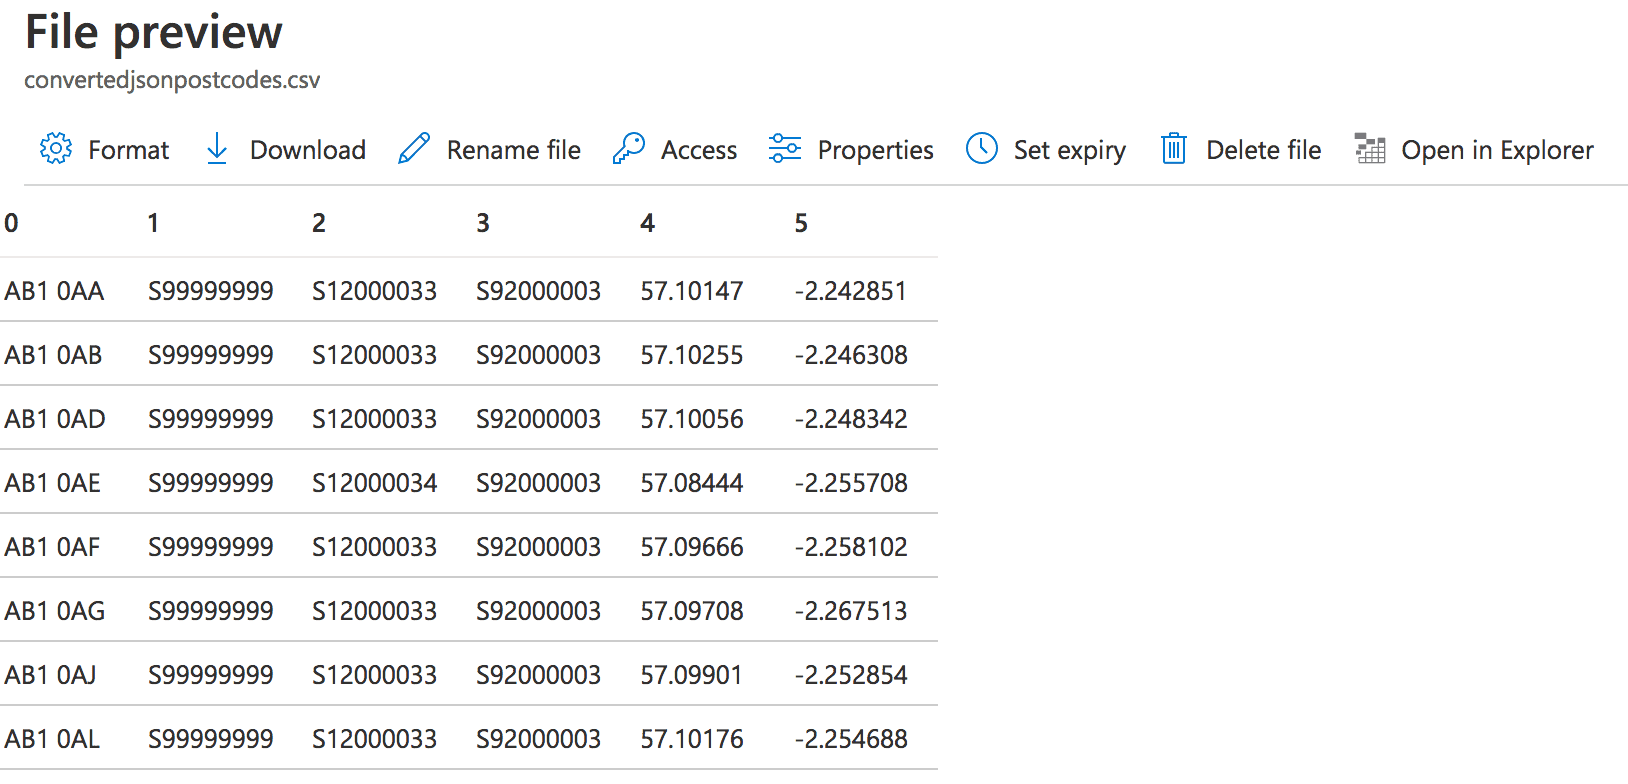The height and width of the screenshot is (784, 1628).
Task: Select the Set expiry label
Action: [1069, 150]
